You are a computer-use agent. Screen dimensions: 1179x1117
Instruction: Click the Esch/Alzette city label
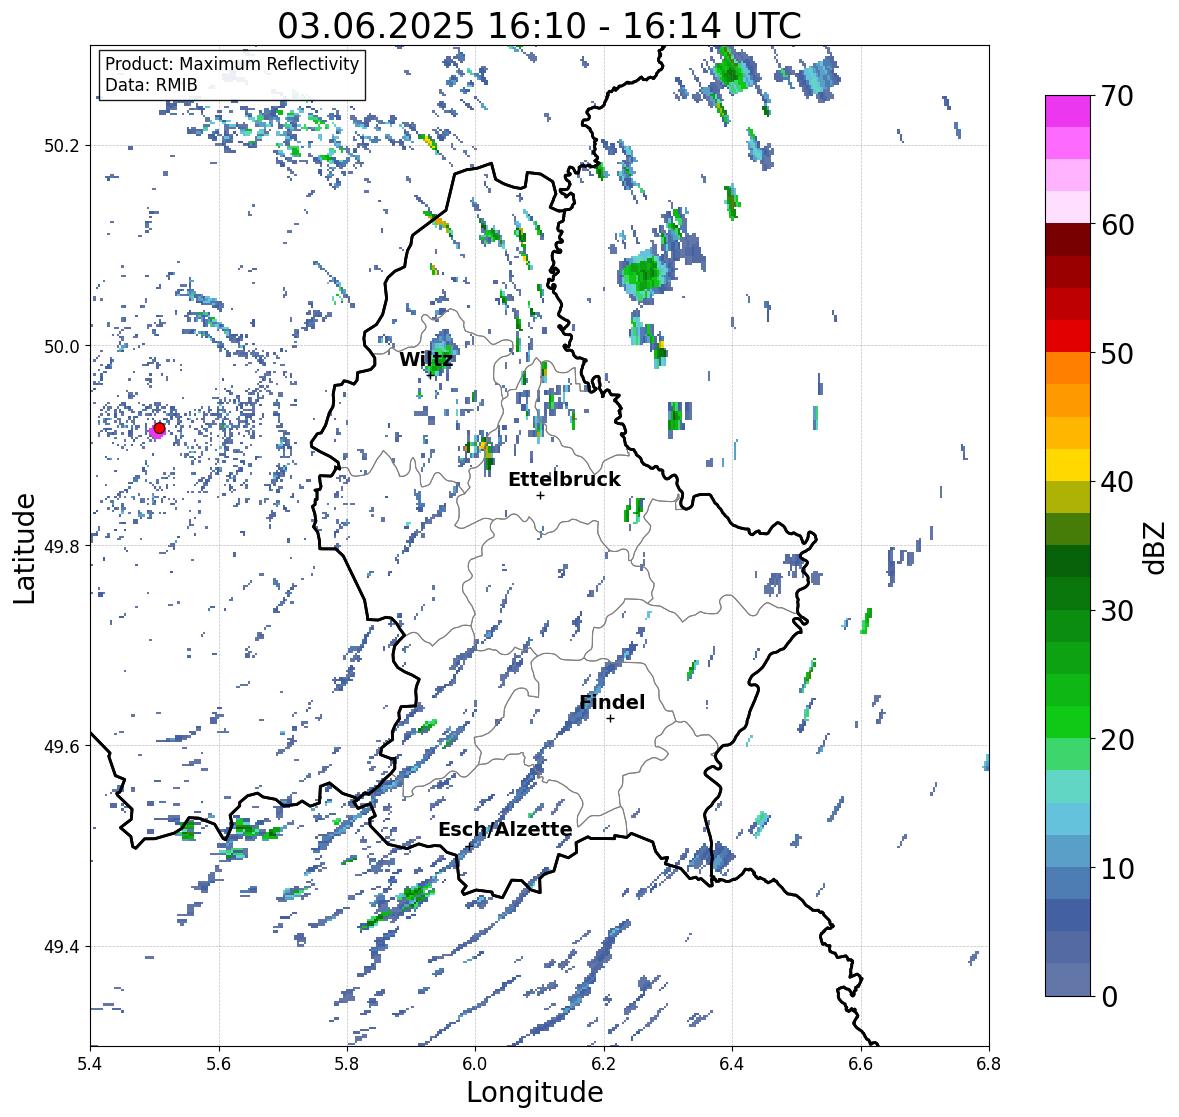point(505,829)
